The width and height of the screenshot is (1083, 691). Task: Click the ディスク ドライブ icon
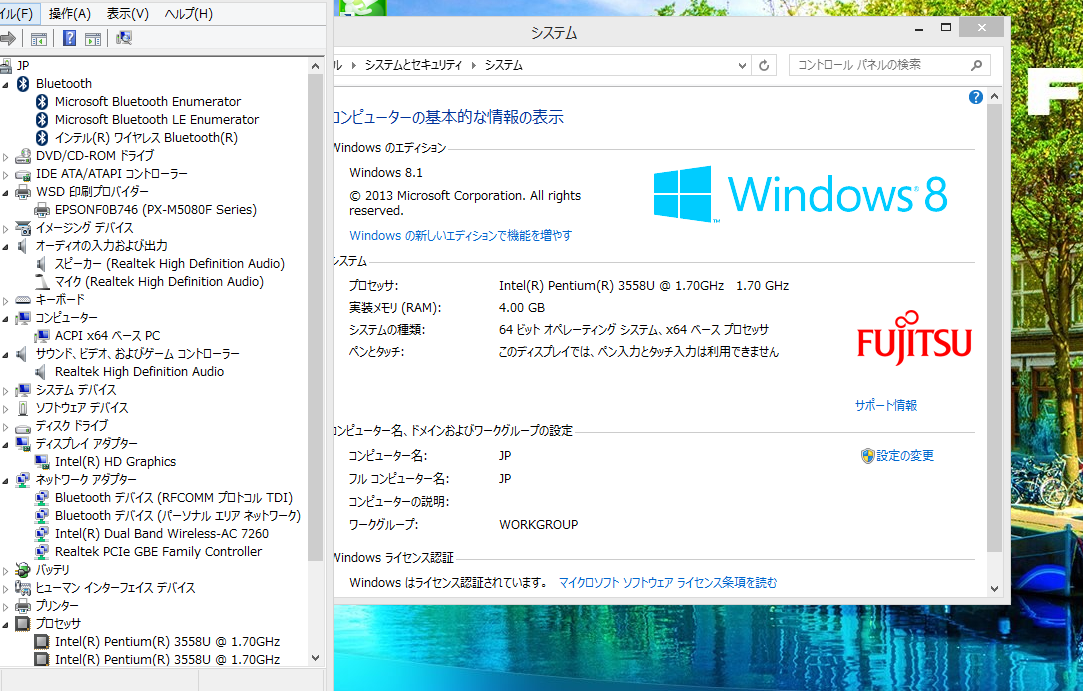click(23, 426)
